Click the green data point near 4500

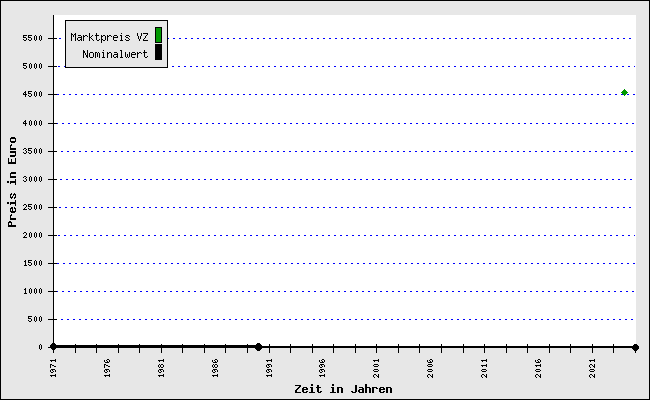[624, 92]
